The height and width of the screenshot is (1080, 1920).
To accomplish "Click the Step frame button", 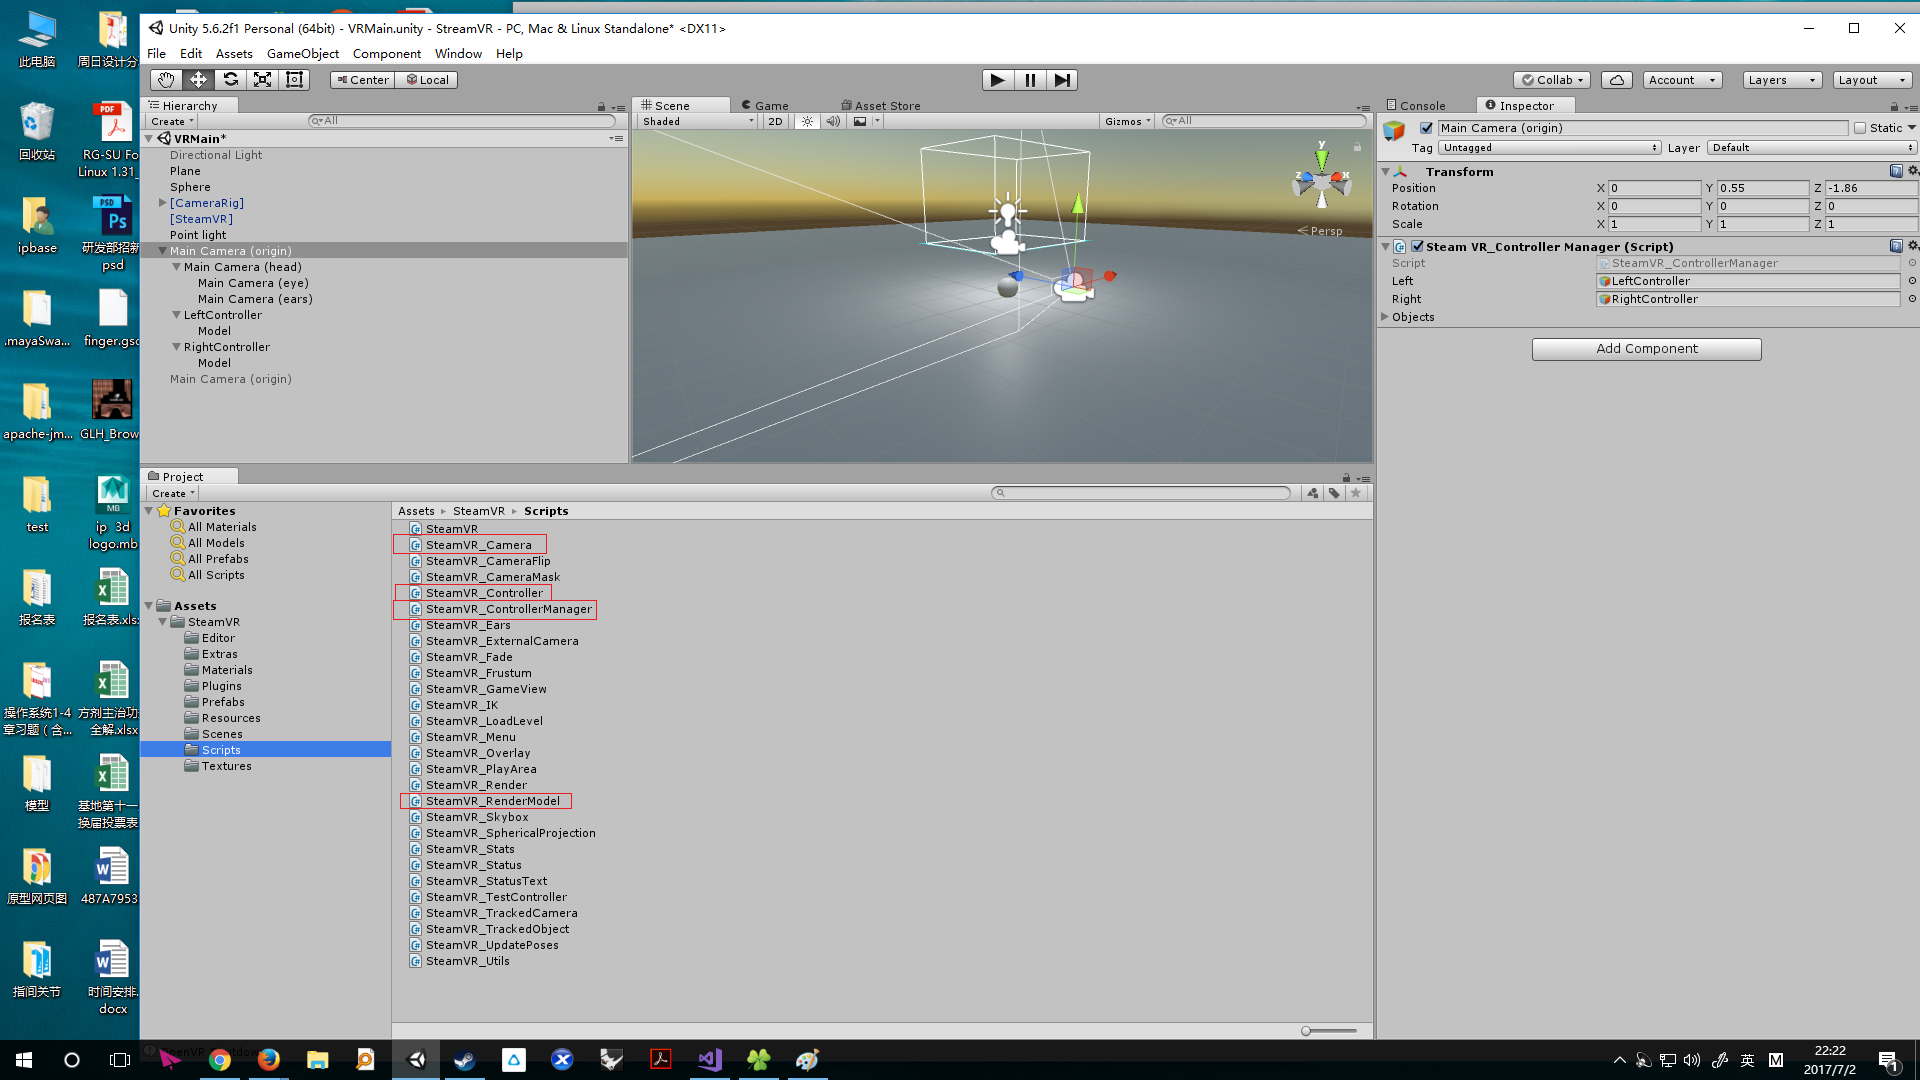I will coord(1062,80).
